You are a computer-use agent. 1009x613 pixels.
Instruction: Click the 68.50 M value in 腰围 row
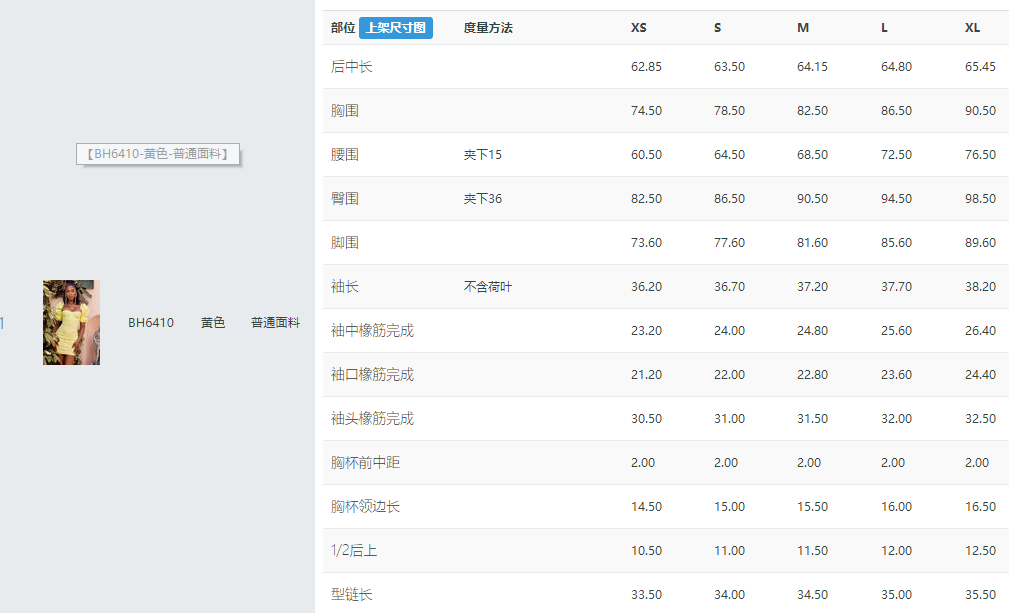coord(812,154)
